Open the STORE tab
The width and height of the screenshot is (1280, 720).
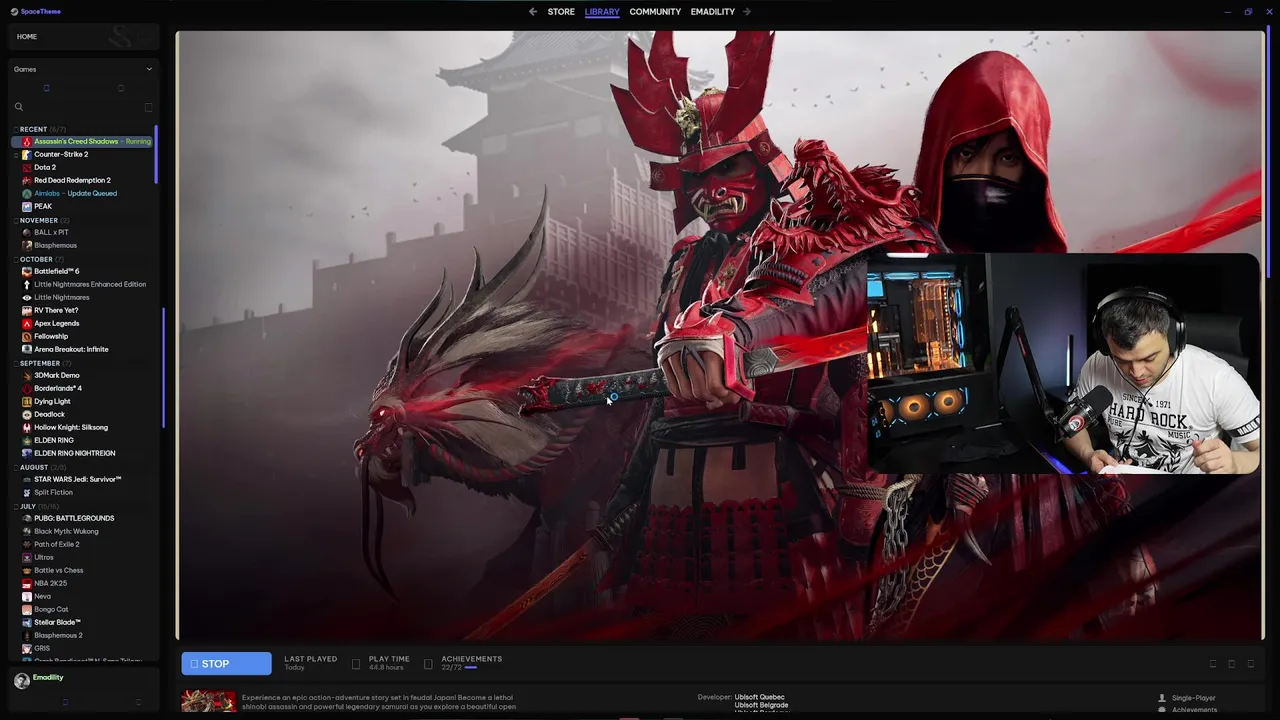coord(561,12)
